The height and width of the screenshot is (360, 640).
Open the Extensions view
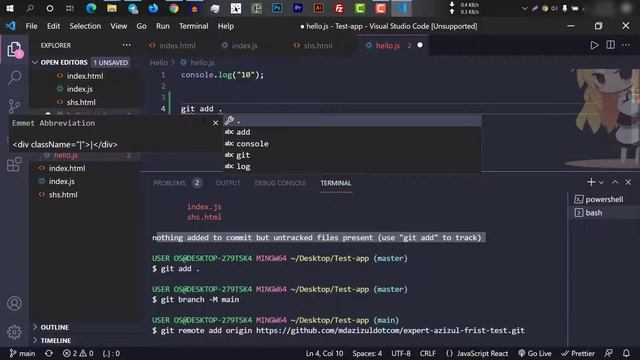[x=14, y=164]
